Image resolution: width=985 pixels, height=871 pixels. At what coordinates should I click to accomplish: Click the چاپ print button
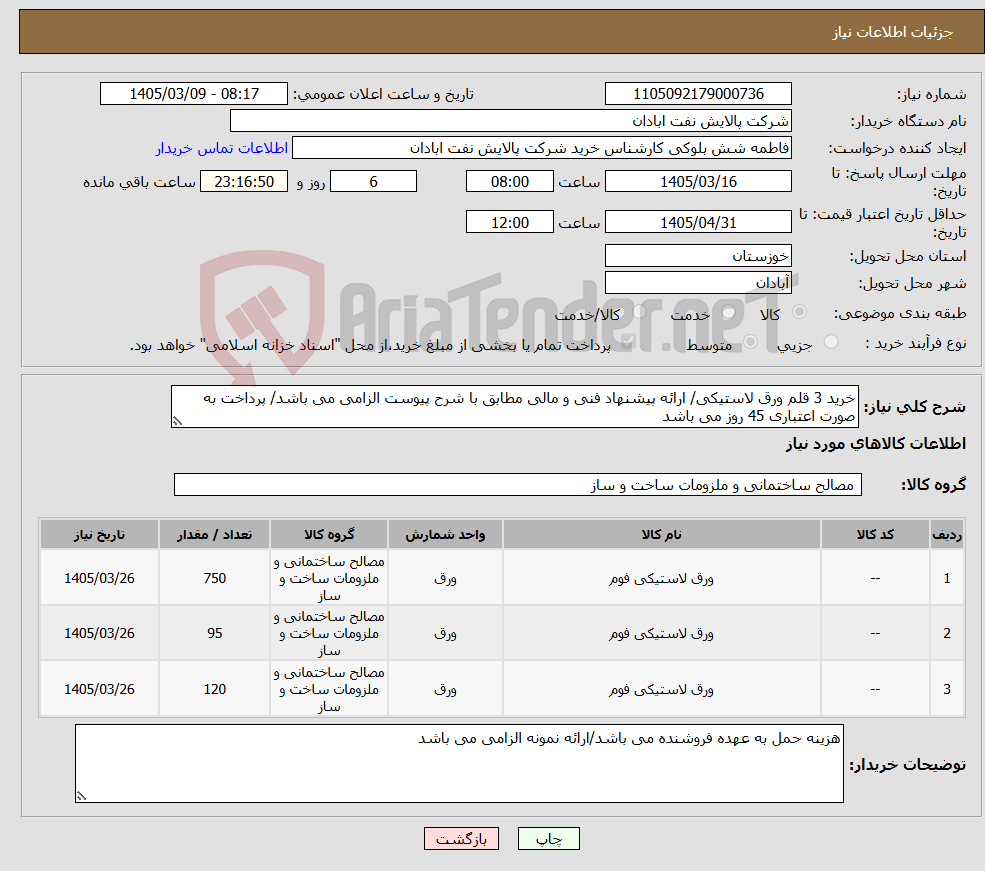(x=548, y=839)
